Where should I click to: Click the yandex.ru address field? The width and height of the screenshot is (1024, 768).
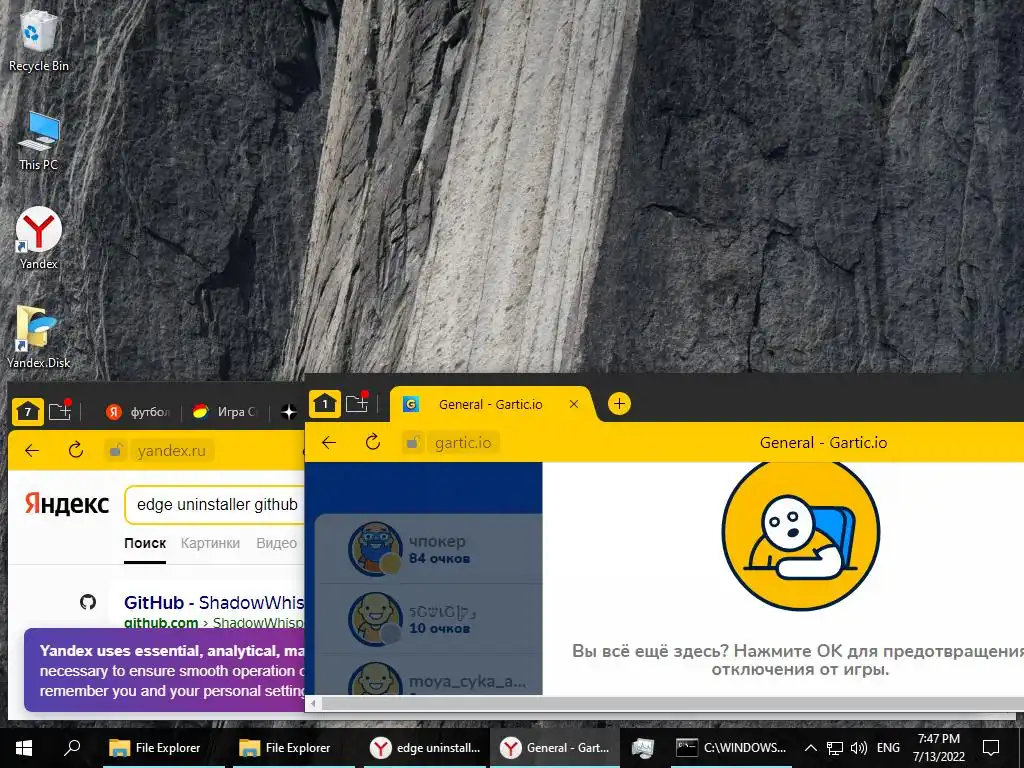point(172,450)
